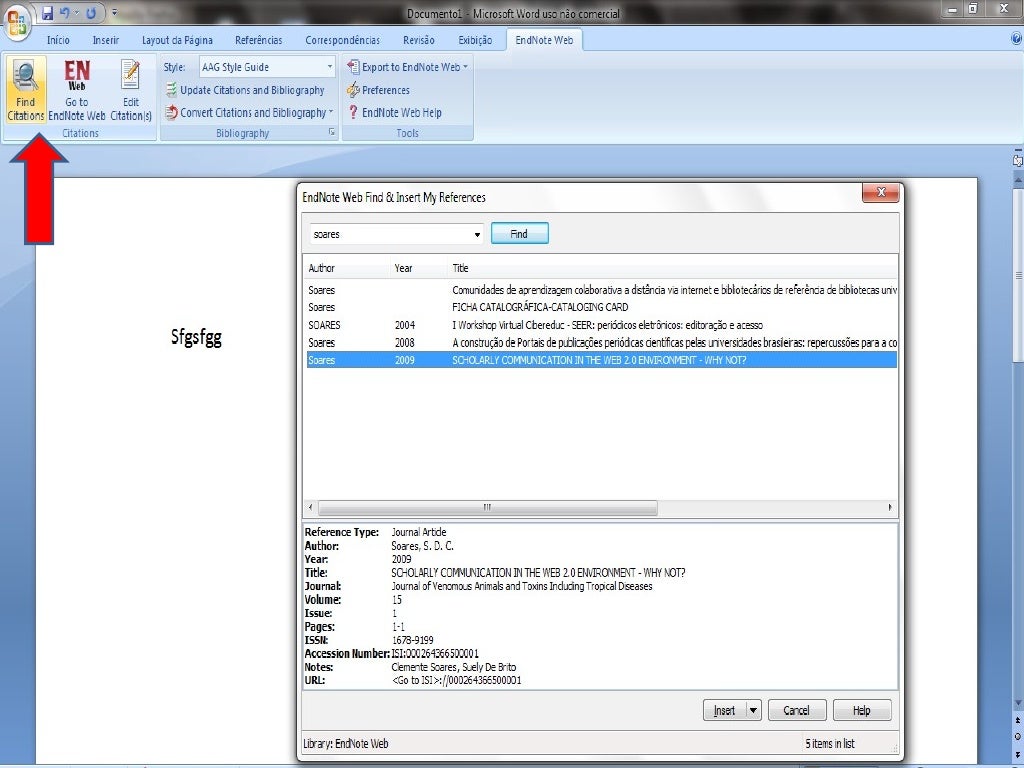Viewport: 1024px width, 768px height.
Task: Open EndNote Preferences
Action: pyautogui.click(x=378, y=90)
